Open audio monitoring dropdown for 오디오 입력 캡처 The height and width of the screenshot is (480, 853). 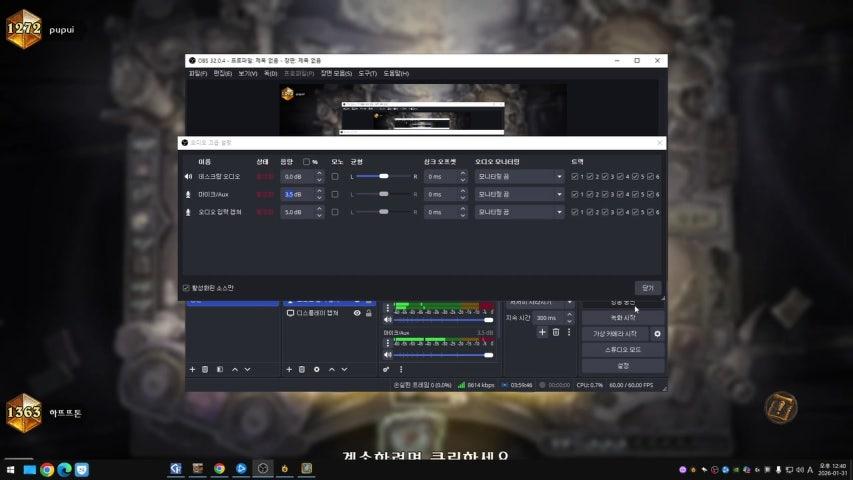coord(520,212)
